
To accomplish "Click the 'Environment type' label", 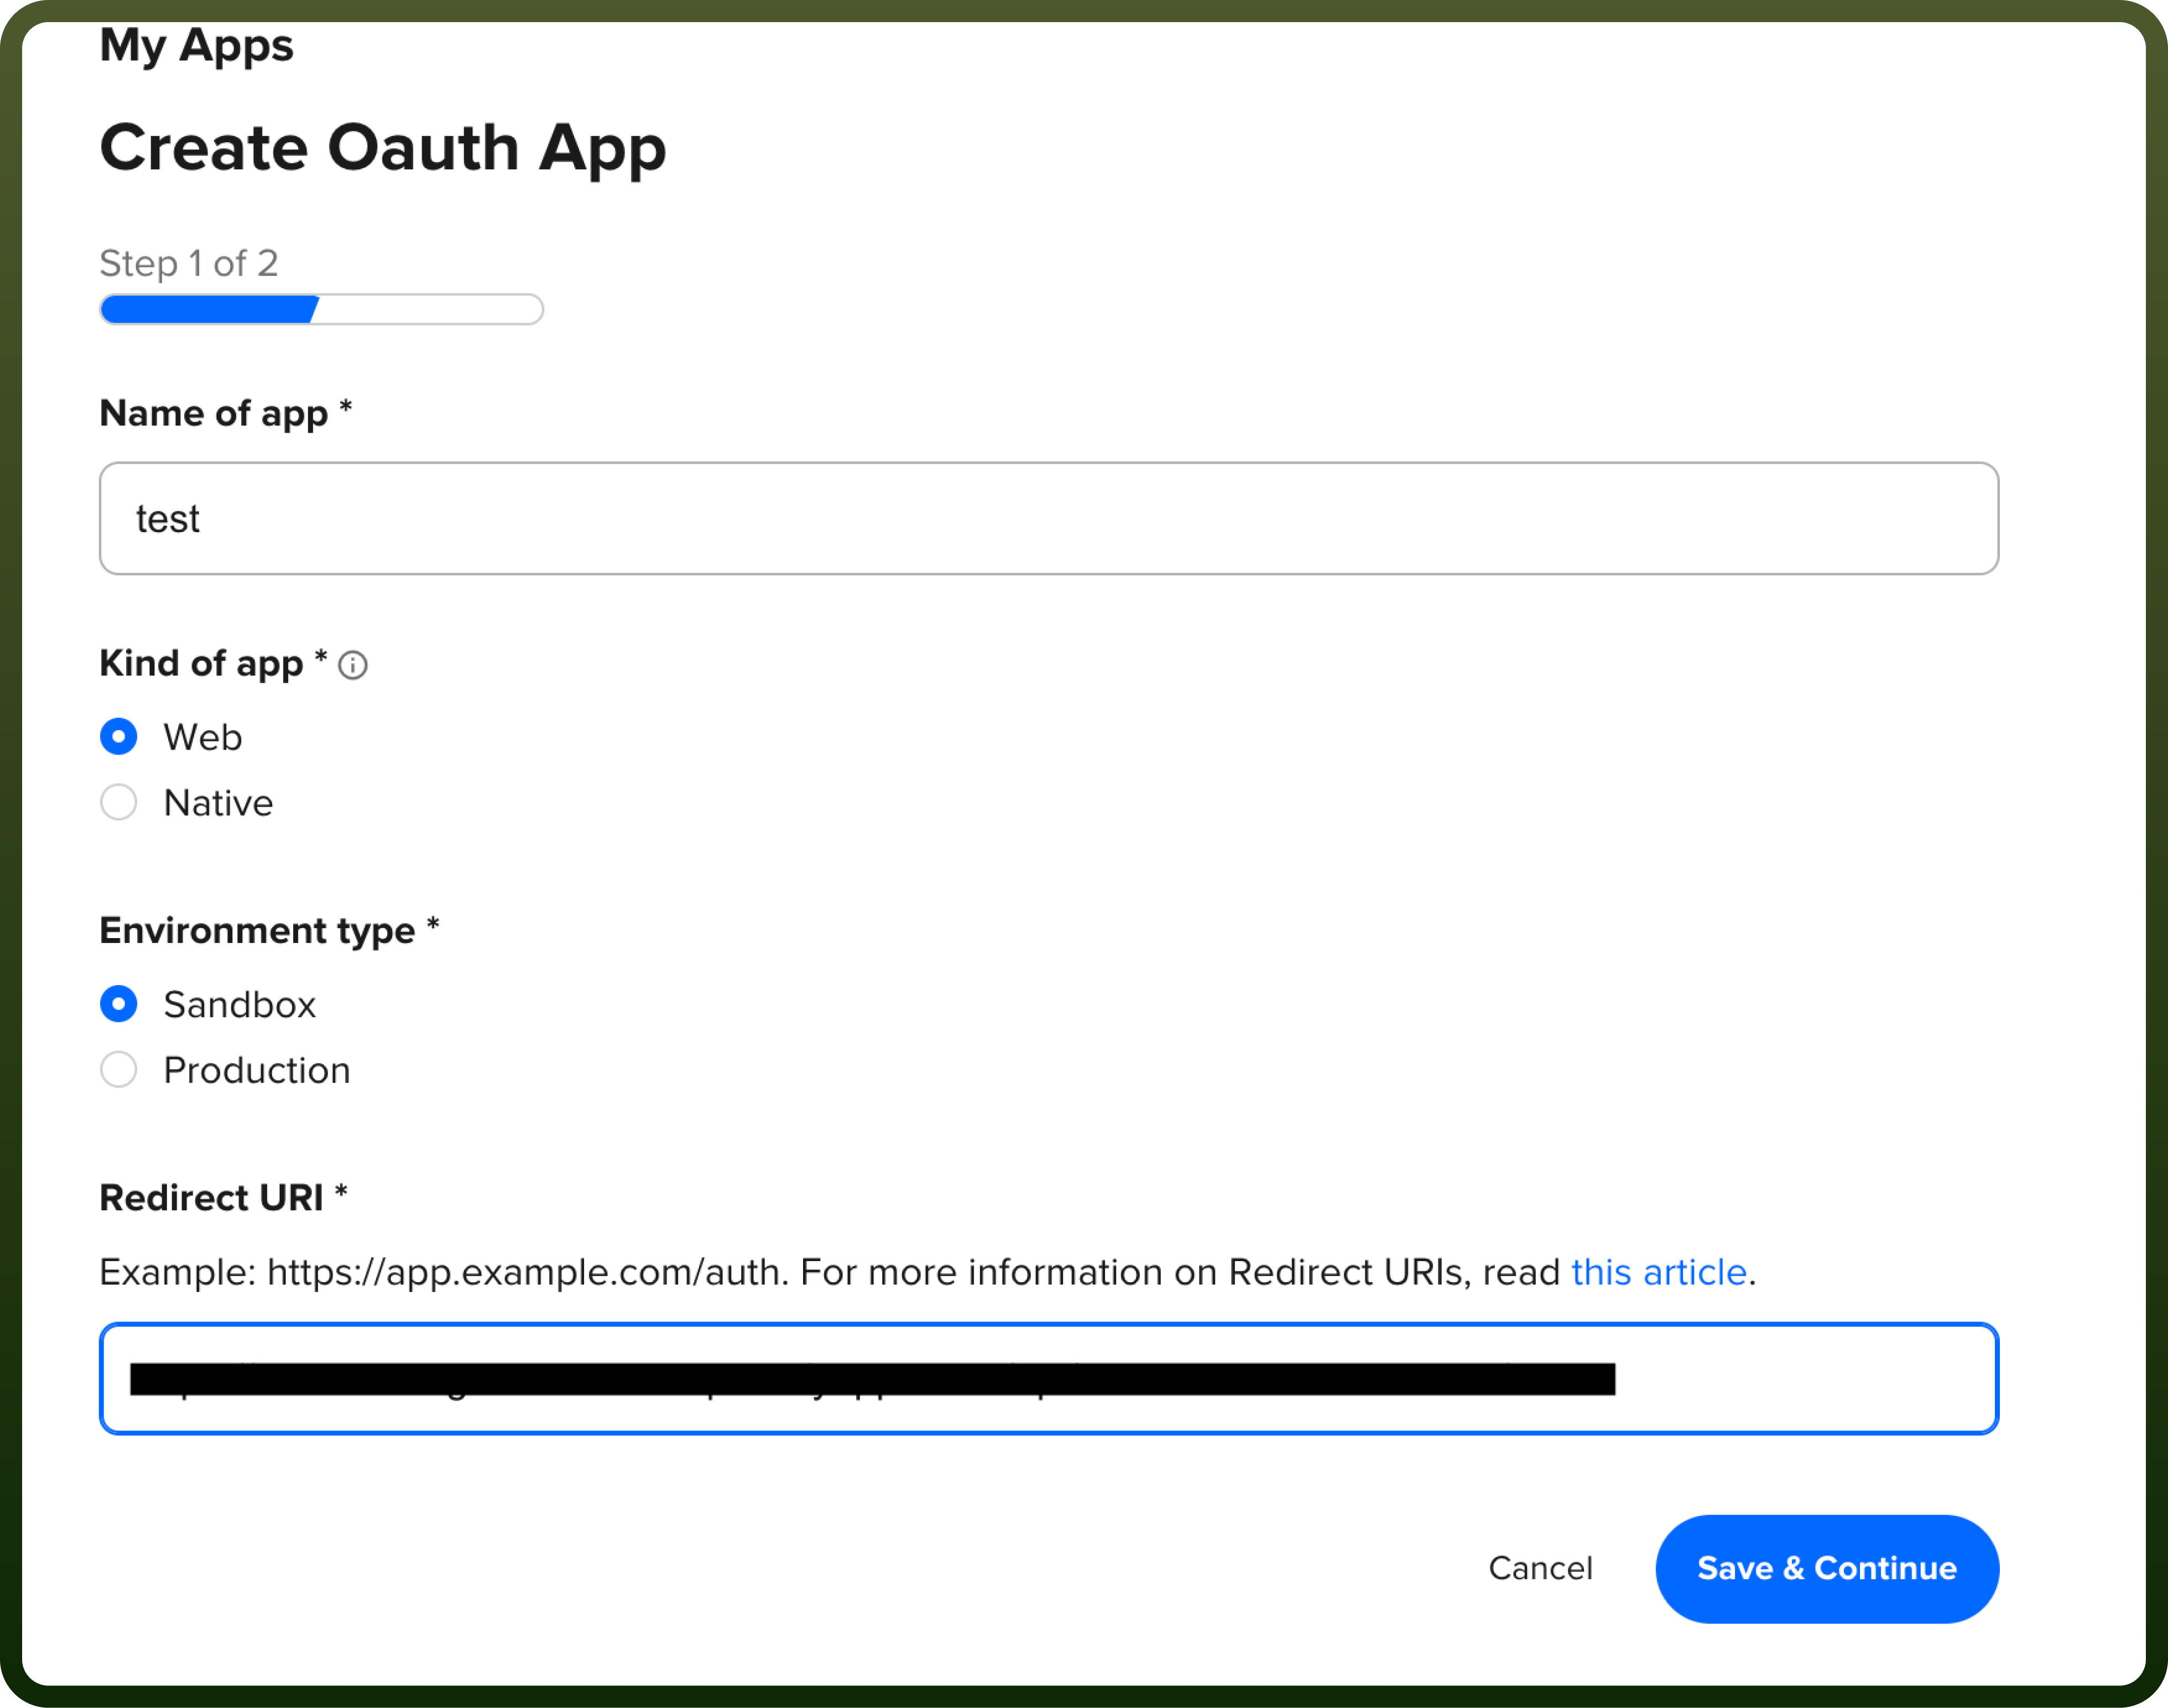I will click(x=270, y=931).
